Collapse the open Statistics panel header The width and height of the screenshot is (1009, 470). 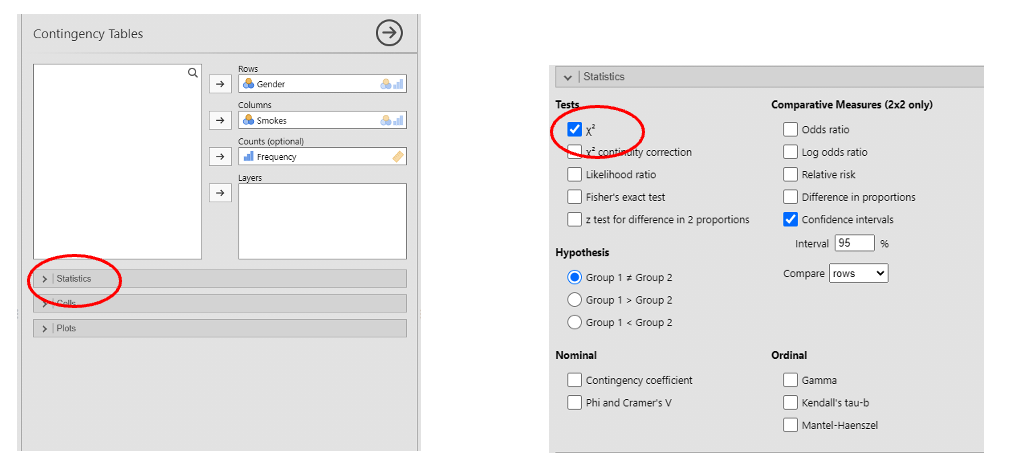pyautogui.click(x=770, y=77)
